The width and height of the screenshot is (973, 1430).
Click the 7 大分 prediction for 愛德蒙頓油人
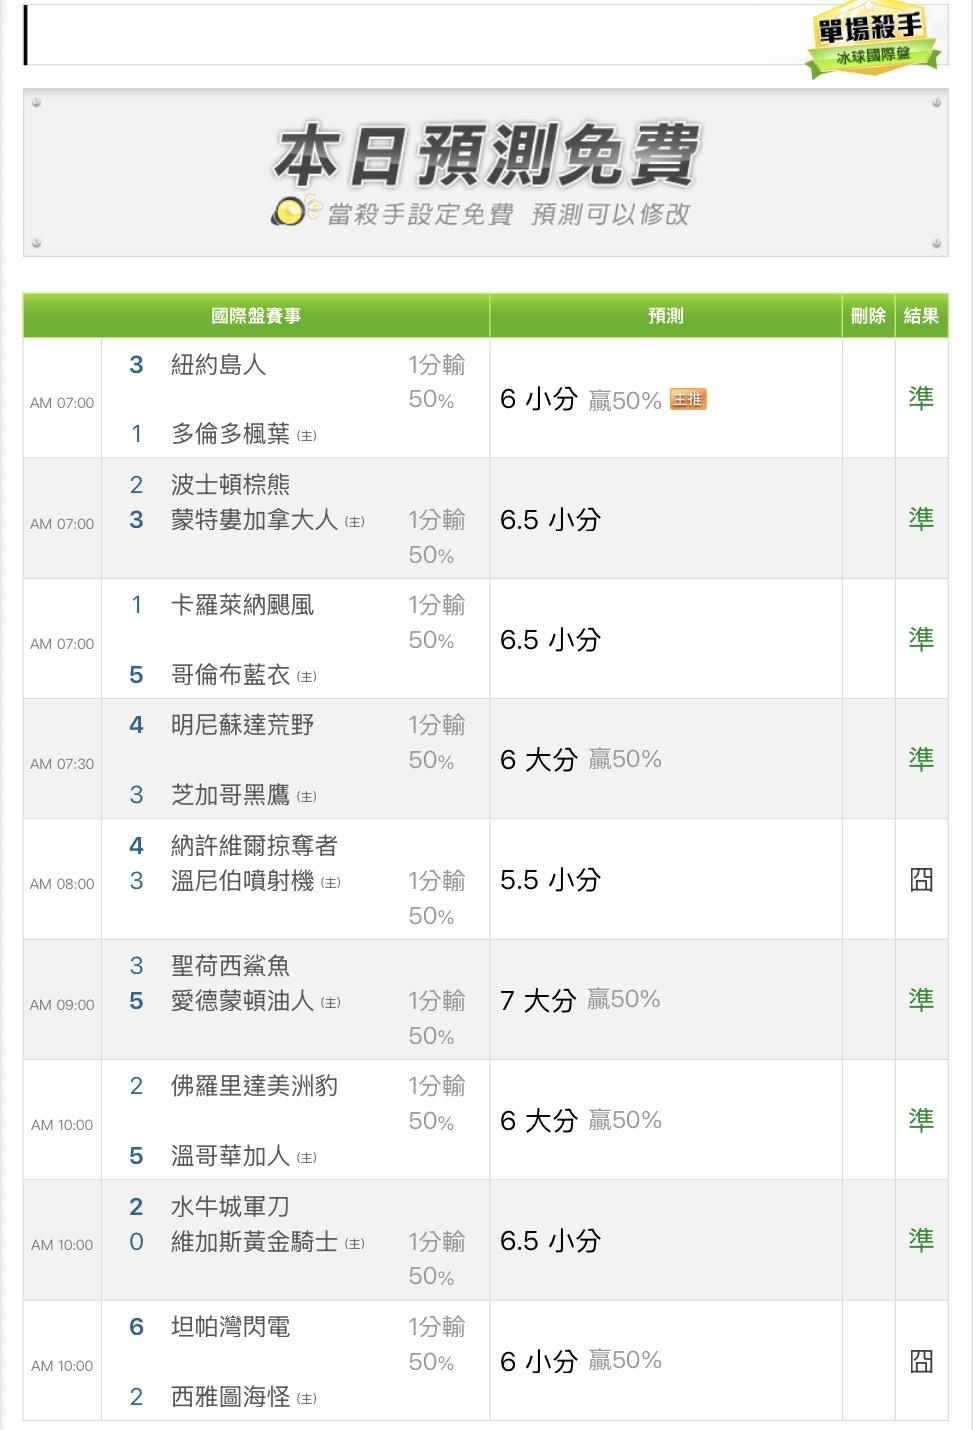click(x=538, y=1000)
